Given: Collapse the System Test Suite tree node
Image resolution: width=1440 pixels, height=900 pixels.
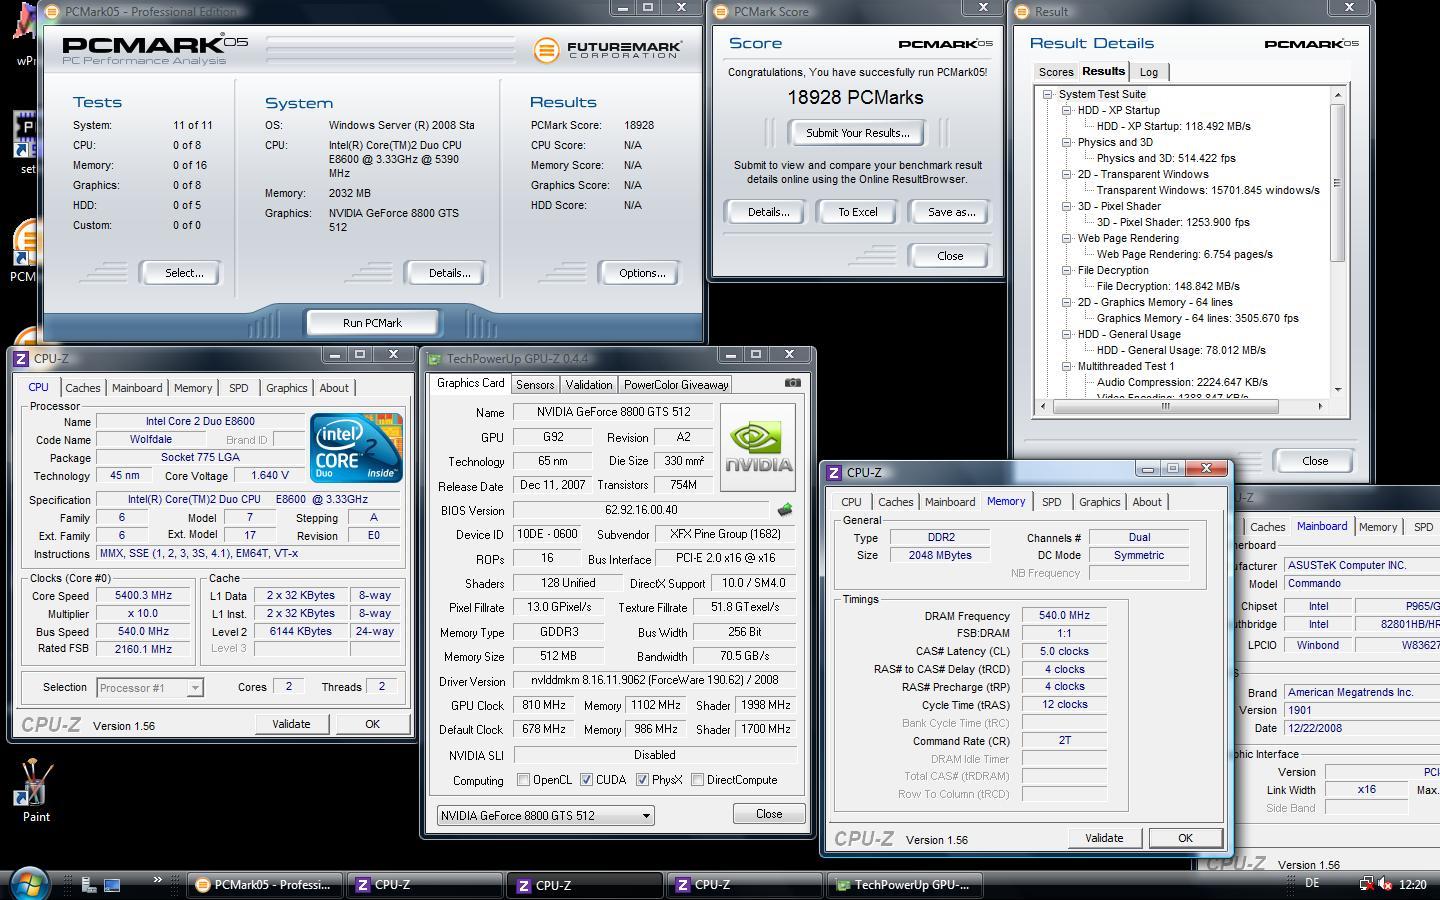Looking at the screenshot, I should (x=1047, y=94).
